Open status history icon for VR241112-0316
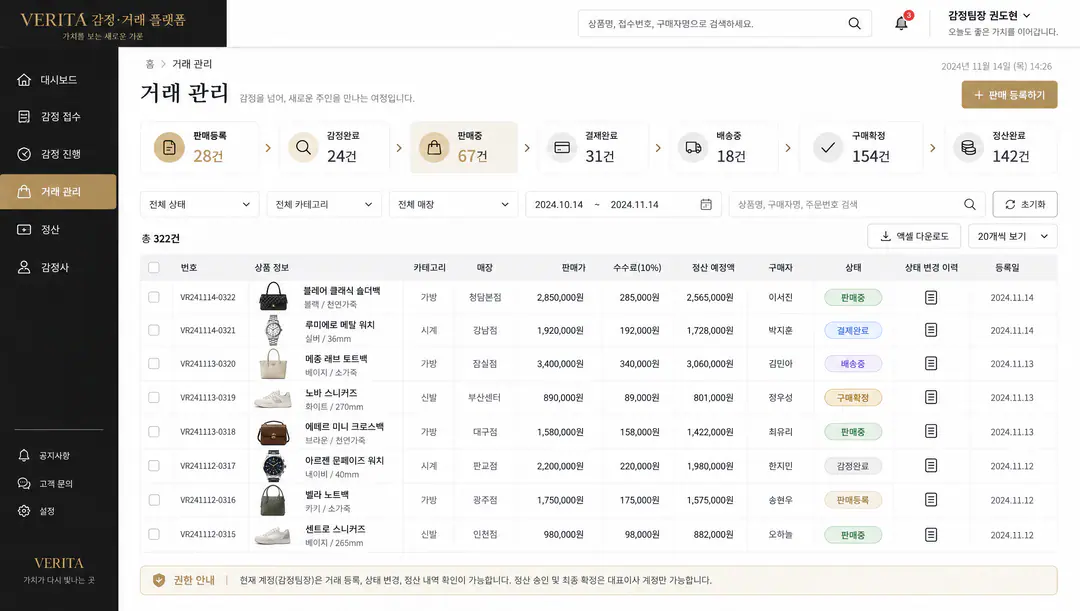 [931, 500]
